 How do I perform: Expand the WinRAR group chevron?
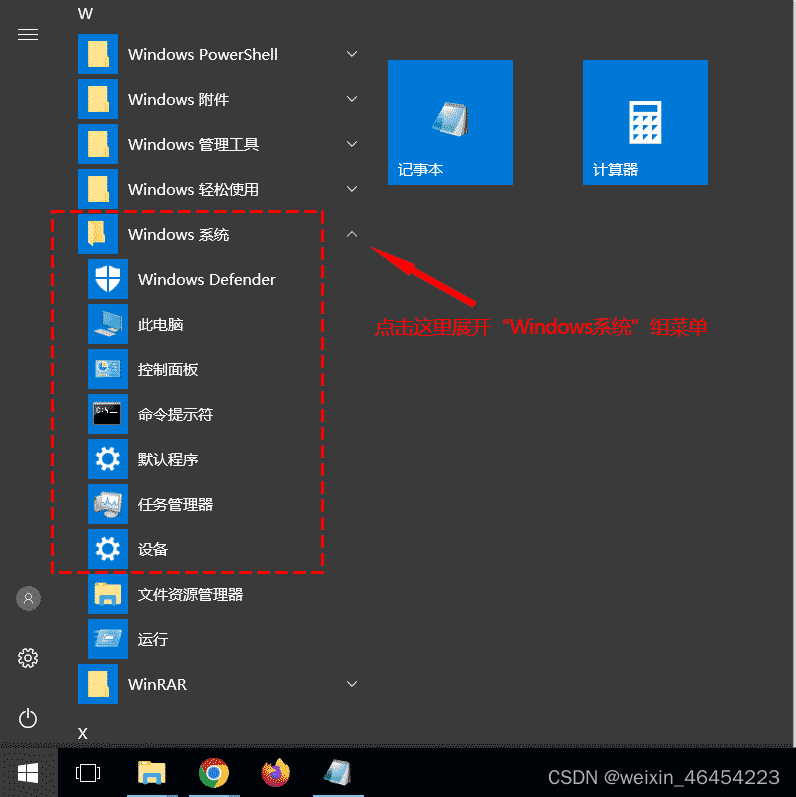coord(352,684)
